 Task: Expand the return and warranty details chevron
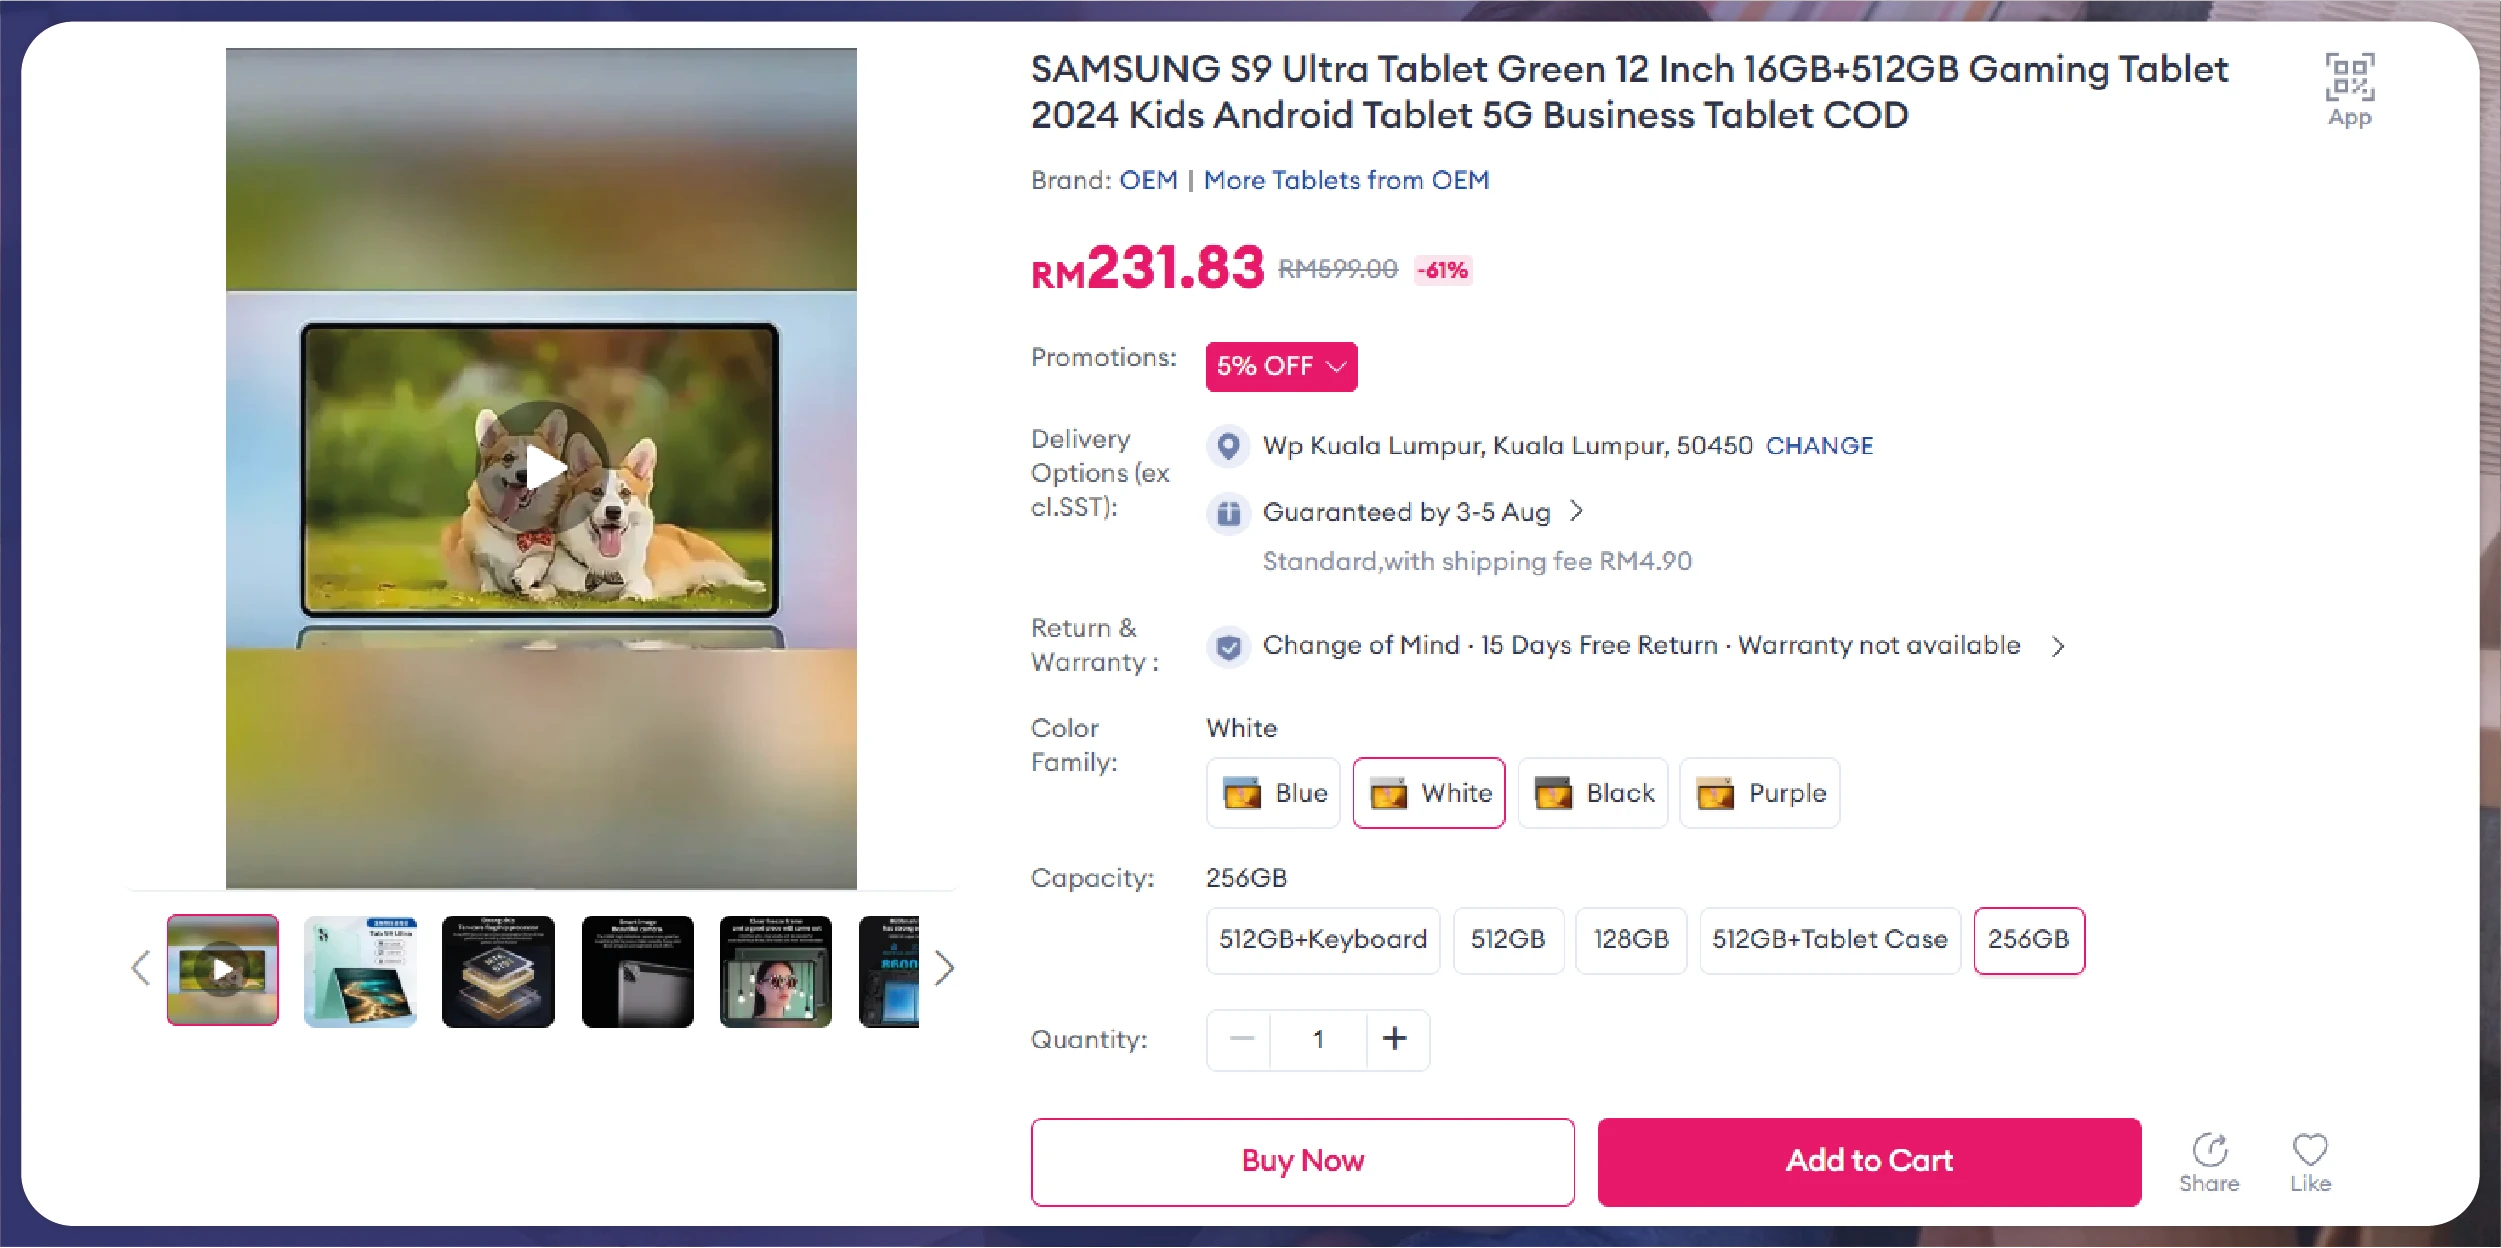(x=2057, y=647)
